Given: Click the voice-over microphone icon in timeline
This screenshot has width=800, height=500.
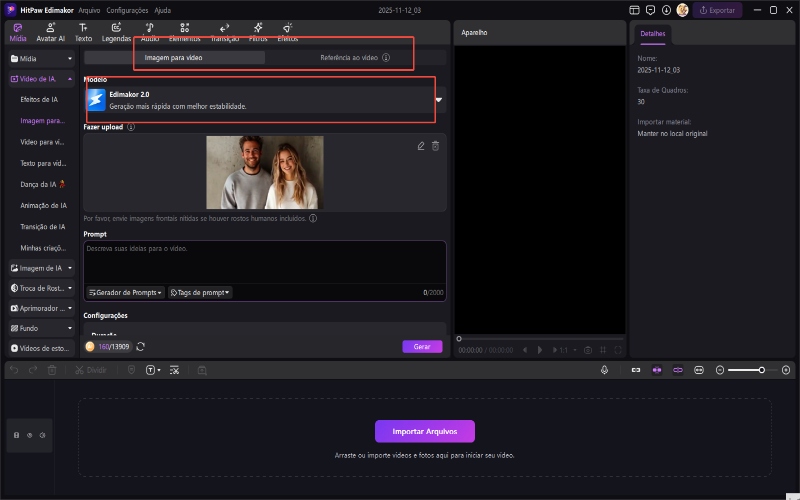Looking at the screenshot, I should (x=605, y=370).
